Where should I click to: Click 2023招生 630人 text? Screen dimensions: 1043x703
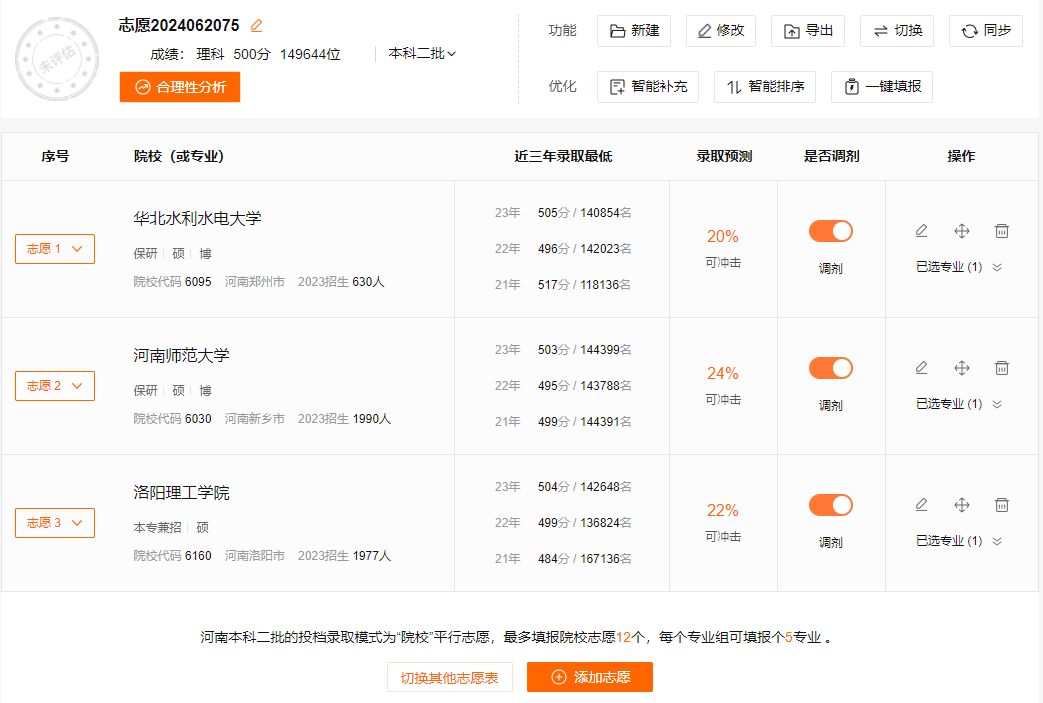341,282
